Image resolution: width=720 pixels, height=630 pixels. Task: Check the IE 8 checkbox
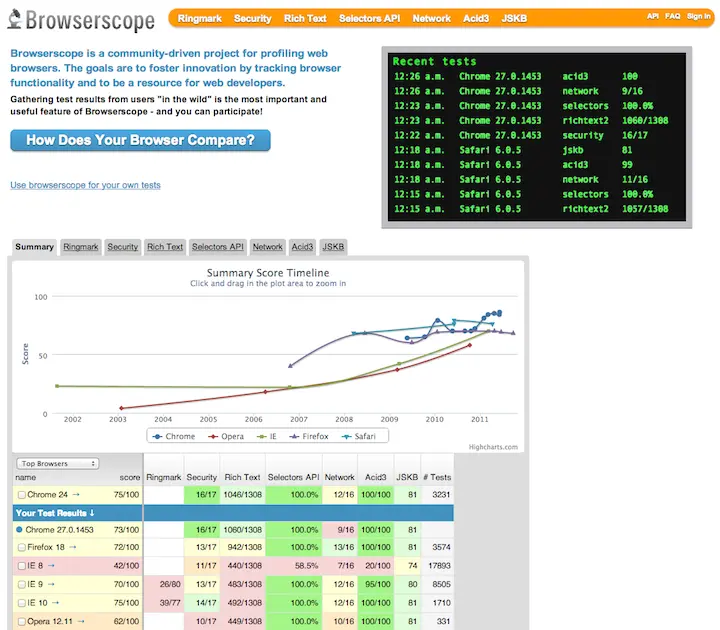click(22, 566)
